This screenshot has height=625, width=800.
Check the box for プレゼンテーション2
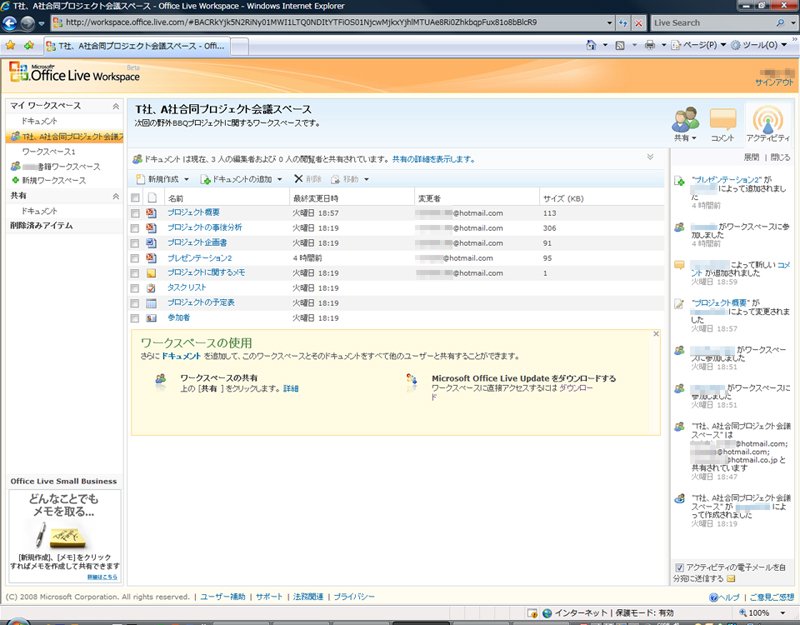click(135, 258)
